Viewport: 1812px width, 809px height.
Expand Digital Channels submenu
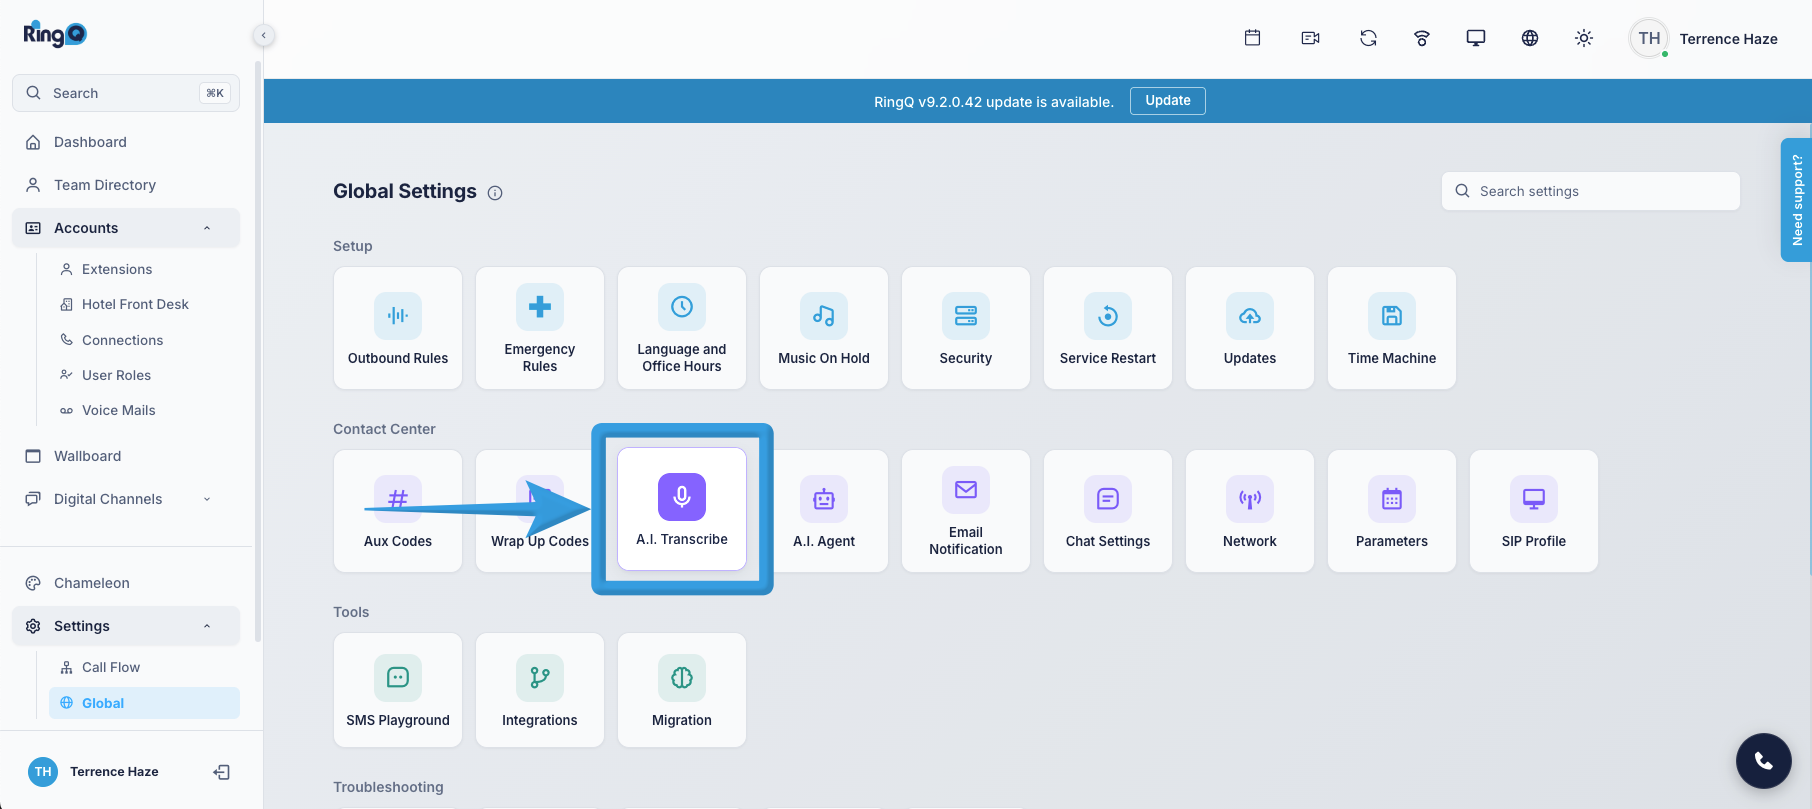tap(126, 499)
